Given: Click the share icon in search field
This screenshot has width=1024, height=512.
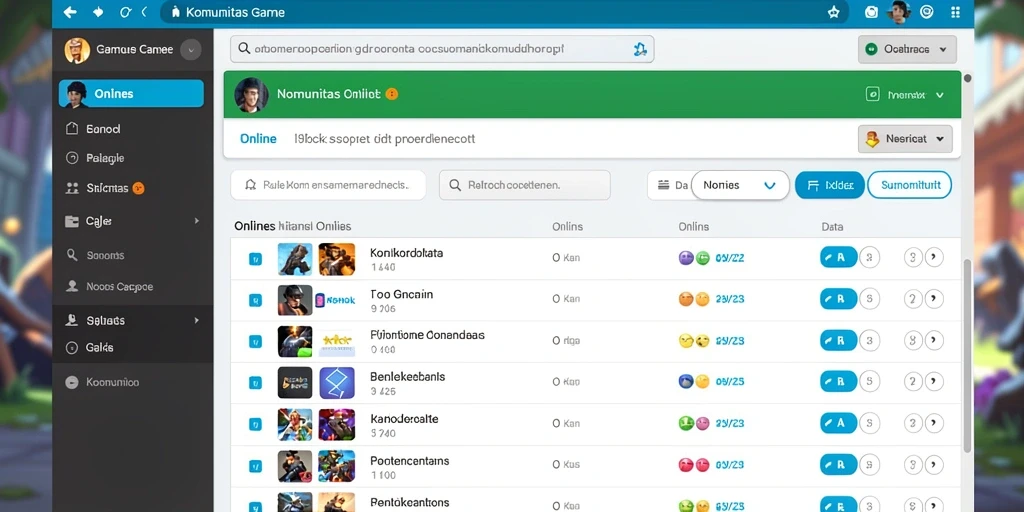Looking at the screenshot, I should [x=640, y=49].
